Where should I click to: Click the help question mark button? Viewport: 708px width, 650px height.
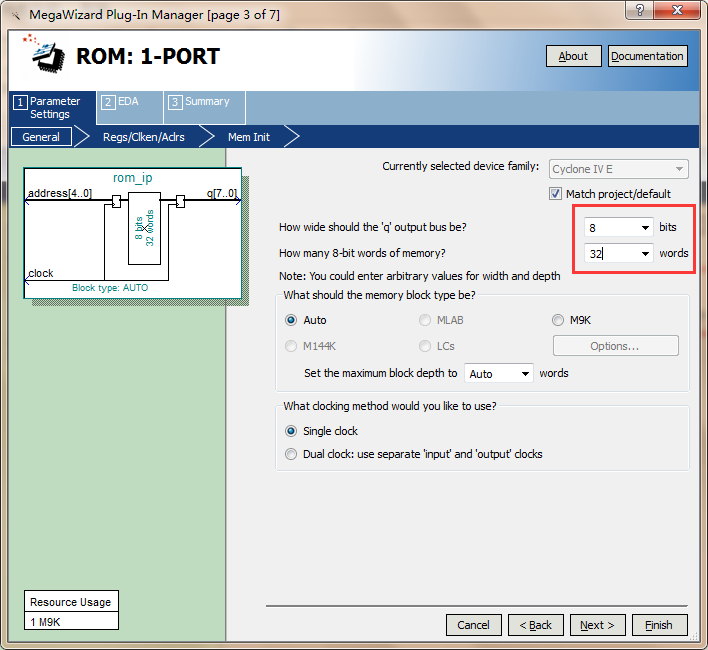pyautogui.click(x=639, y=10)
